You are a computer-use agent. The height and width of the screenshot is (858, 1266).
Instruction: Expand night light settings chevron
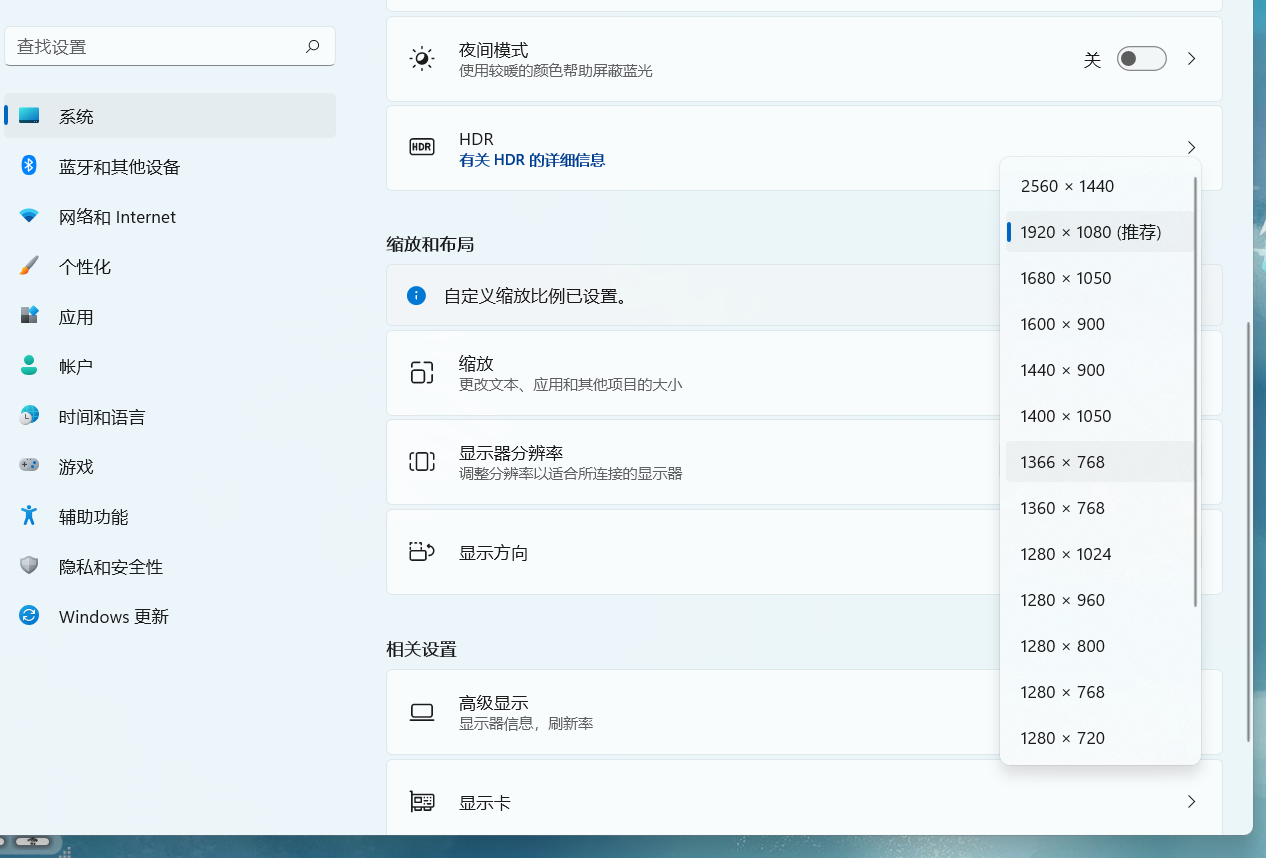[x=1192, y=59]
